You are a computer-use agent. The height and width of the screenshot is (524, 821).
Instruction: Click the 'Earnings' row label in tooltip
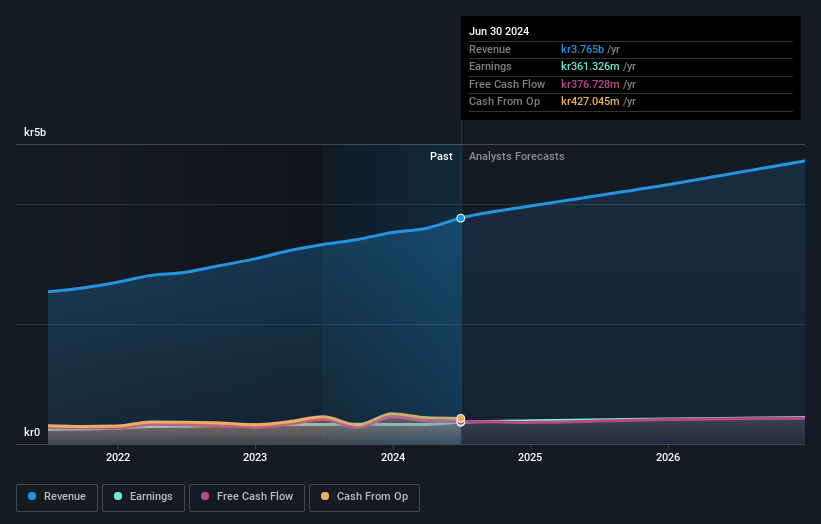point(490,66)
